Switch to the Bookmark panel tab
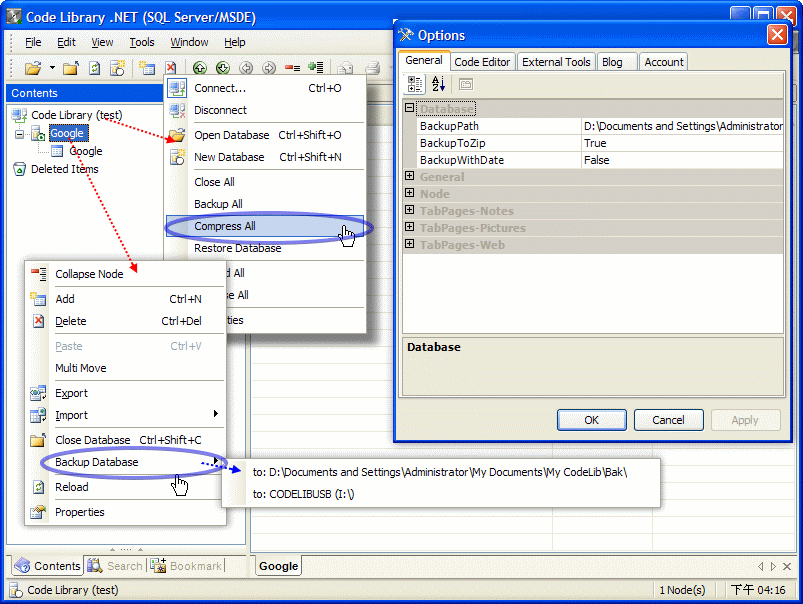 tap(187, 566)
